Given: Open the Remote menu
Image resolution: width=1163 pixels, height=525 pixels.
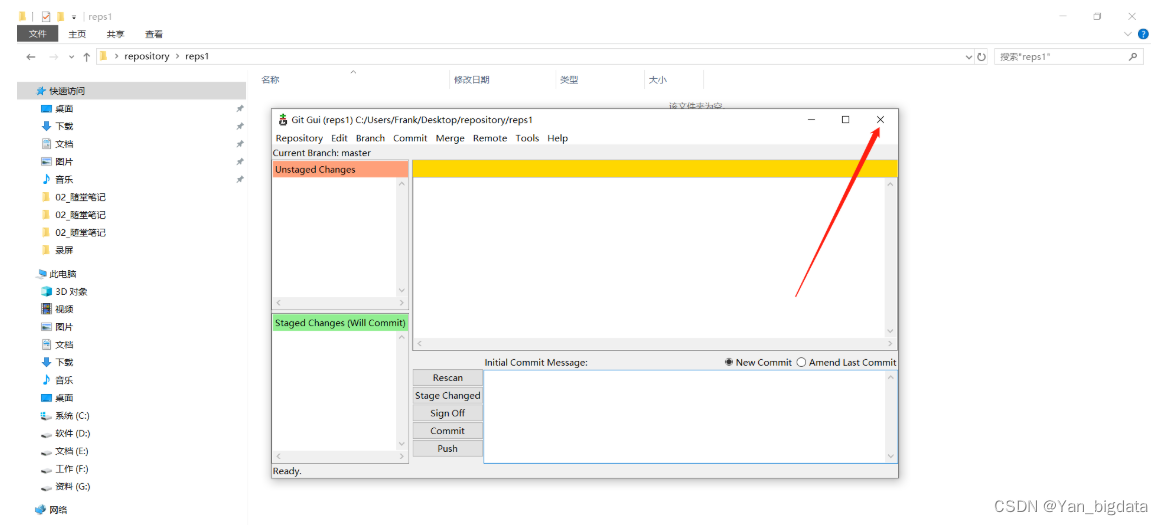Looking at the screenshot, I should pos(490,138).
